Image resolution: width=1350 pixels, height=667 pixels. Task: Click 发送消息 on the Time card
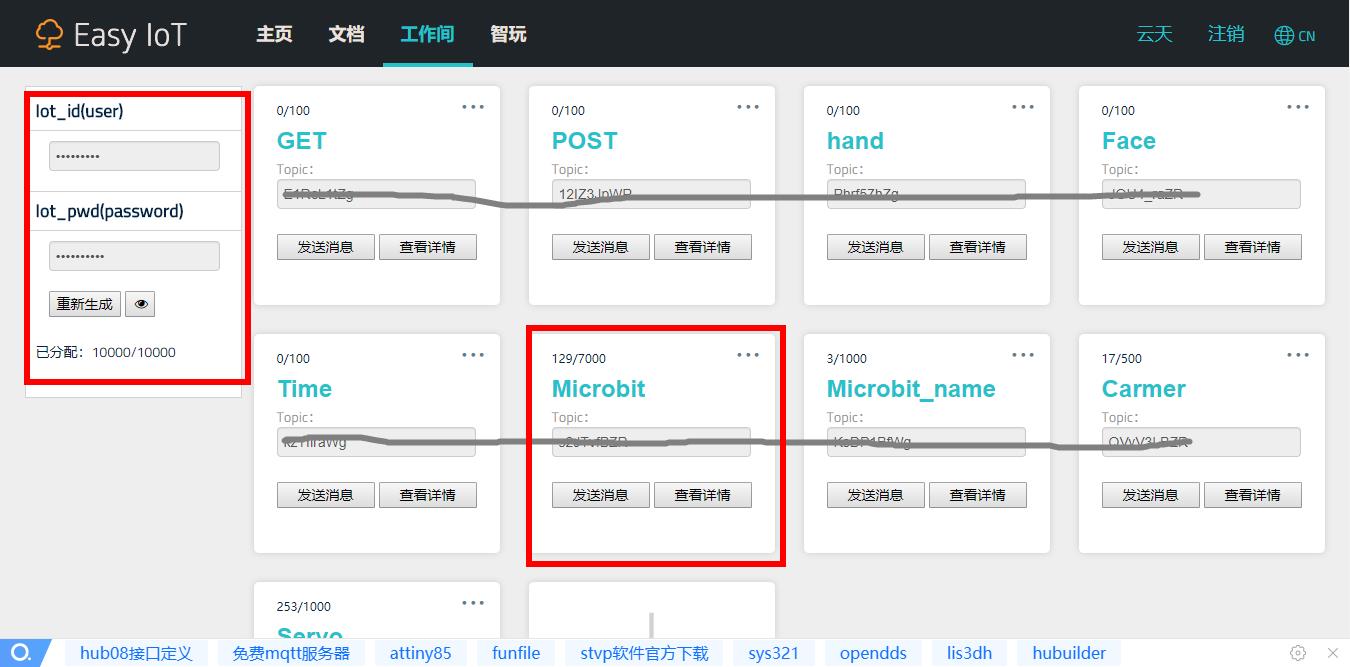click(x=326, y=495)
